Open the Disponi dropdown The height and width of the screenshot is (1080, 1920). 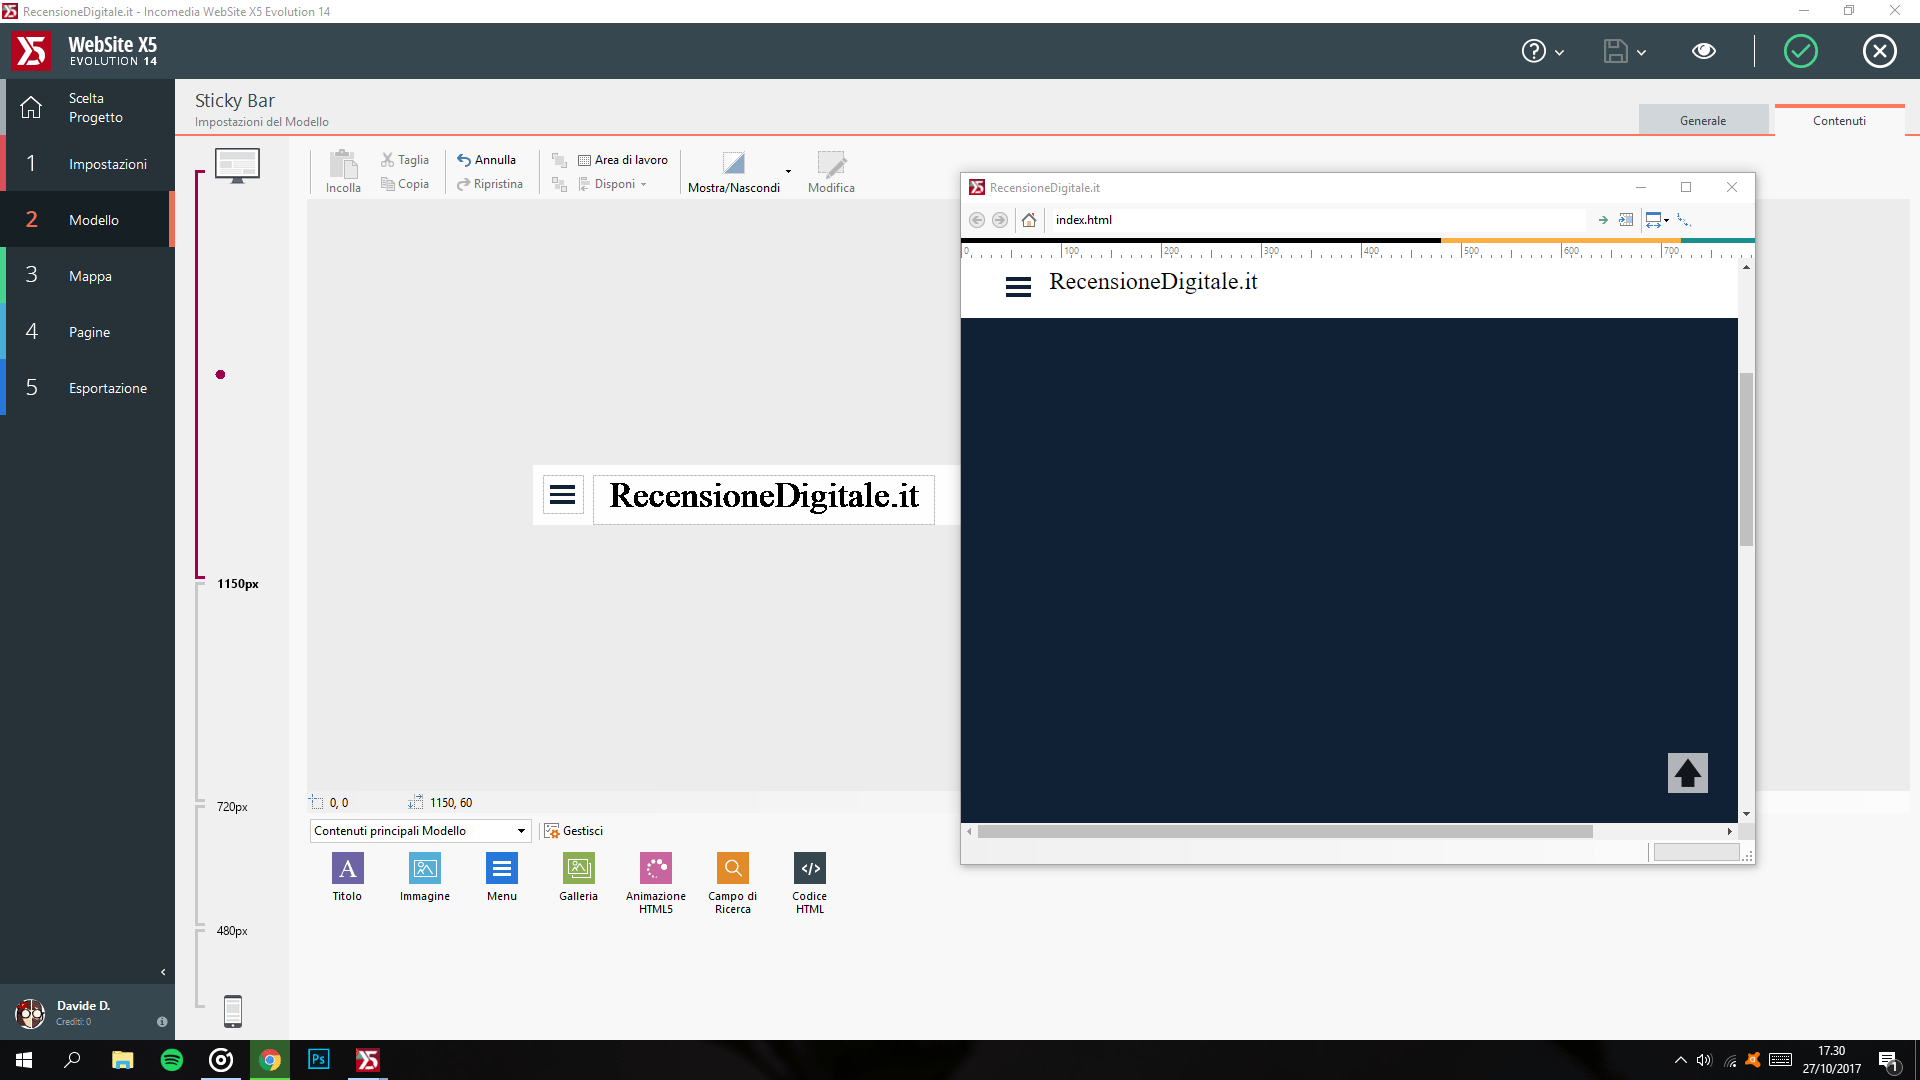(x=613, y=184)
